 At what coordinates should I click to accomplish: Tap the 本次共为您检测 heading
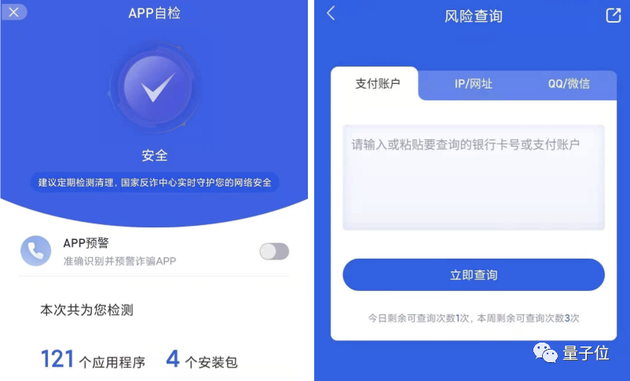coord(87,310)
